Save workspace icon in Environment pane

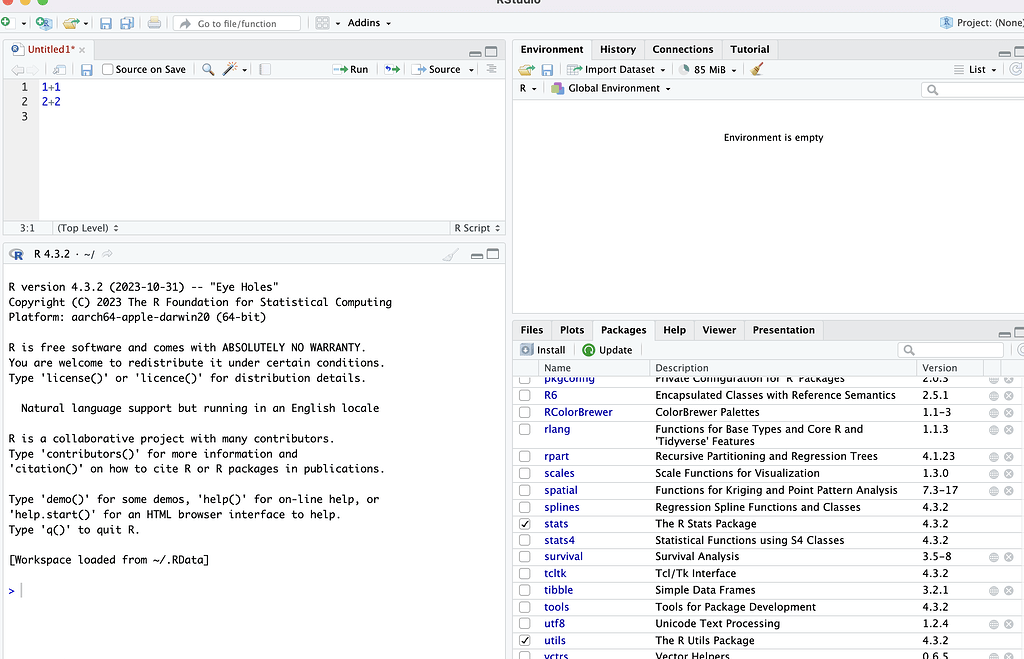pyautogui.click(x=547, y=70)
